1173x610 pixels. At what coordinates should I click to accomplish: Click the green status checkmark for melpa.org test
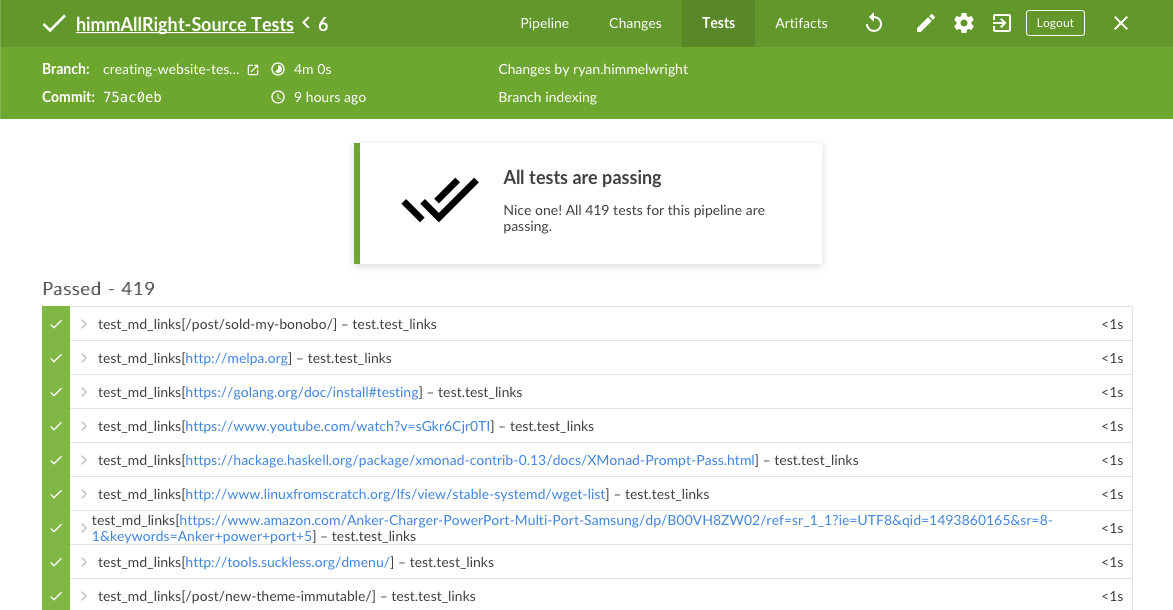[x=56, y=358]
